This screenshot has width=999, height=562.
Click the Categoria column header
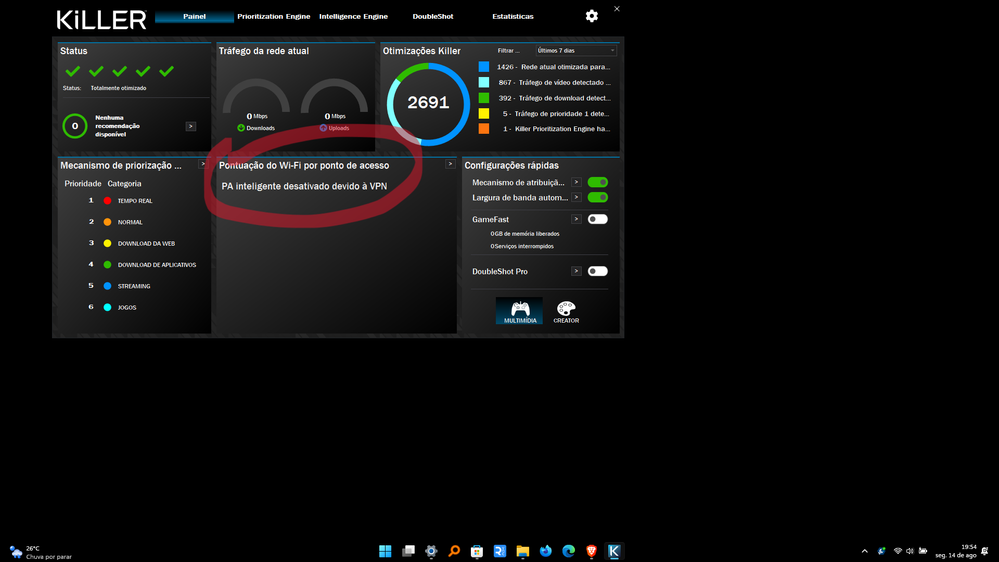124,184
